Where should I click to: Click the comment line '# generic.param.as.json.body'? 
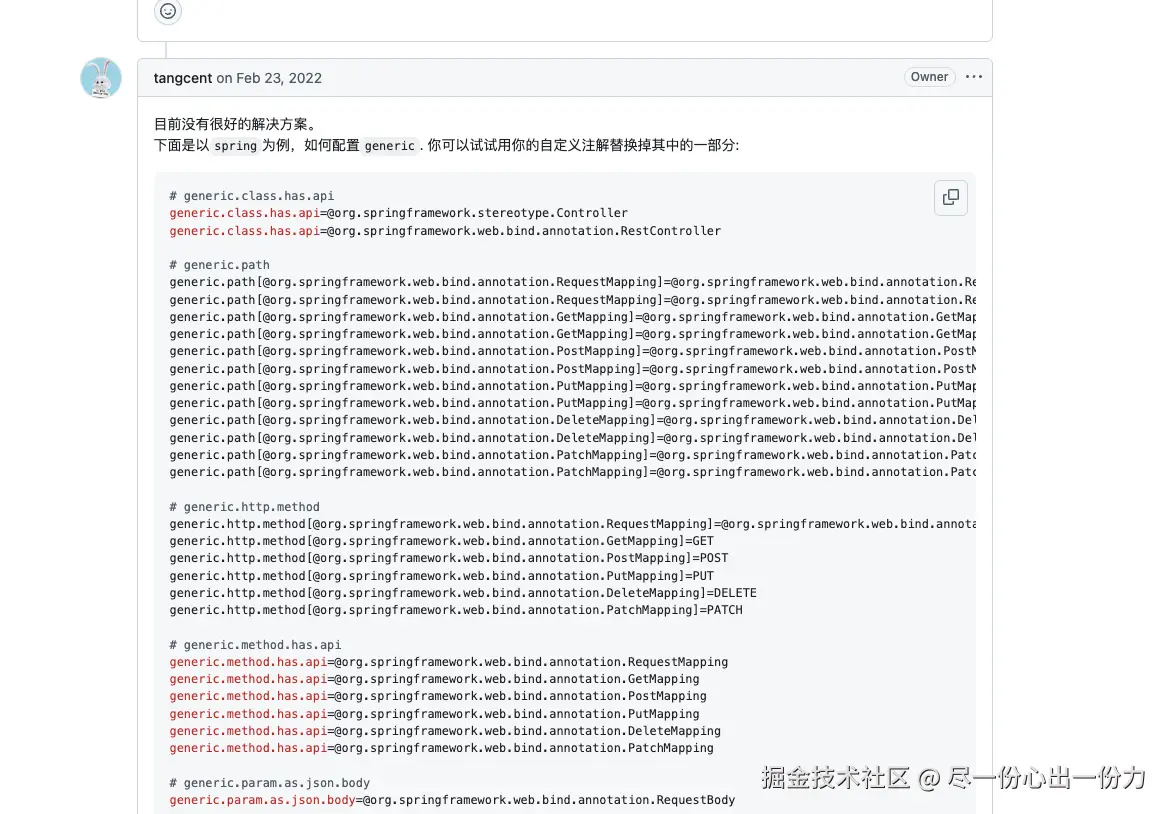[x=269, y=783]
